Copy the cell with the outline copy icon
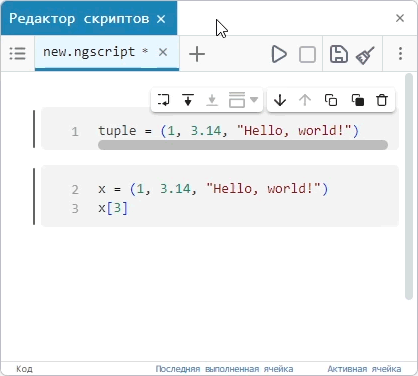 [331, 100]
